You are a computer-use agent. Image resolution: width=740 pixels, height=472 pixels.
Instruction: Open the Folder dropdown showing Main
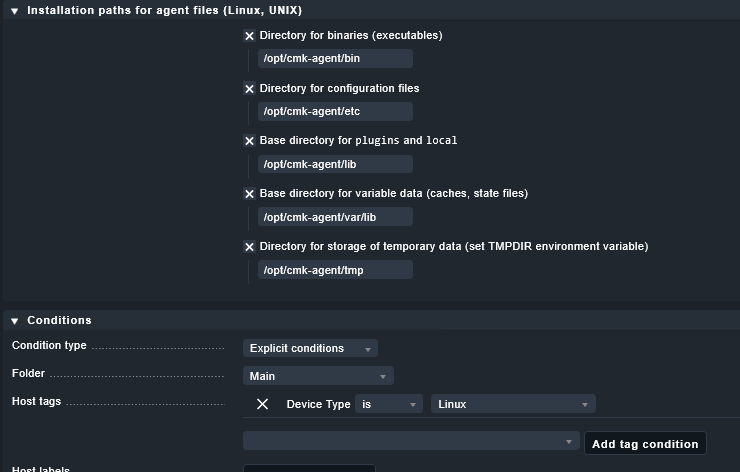(318, 376)
